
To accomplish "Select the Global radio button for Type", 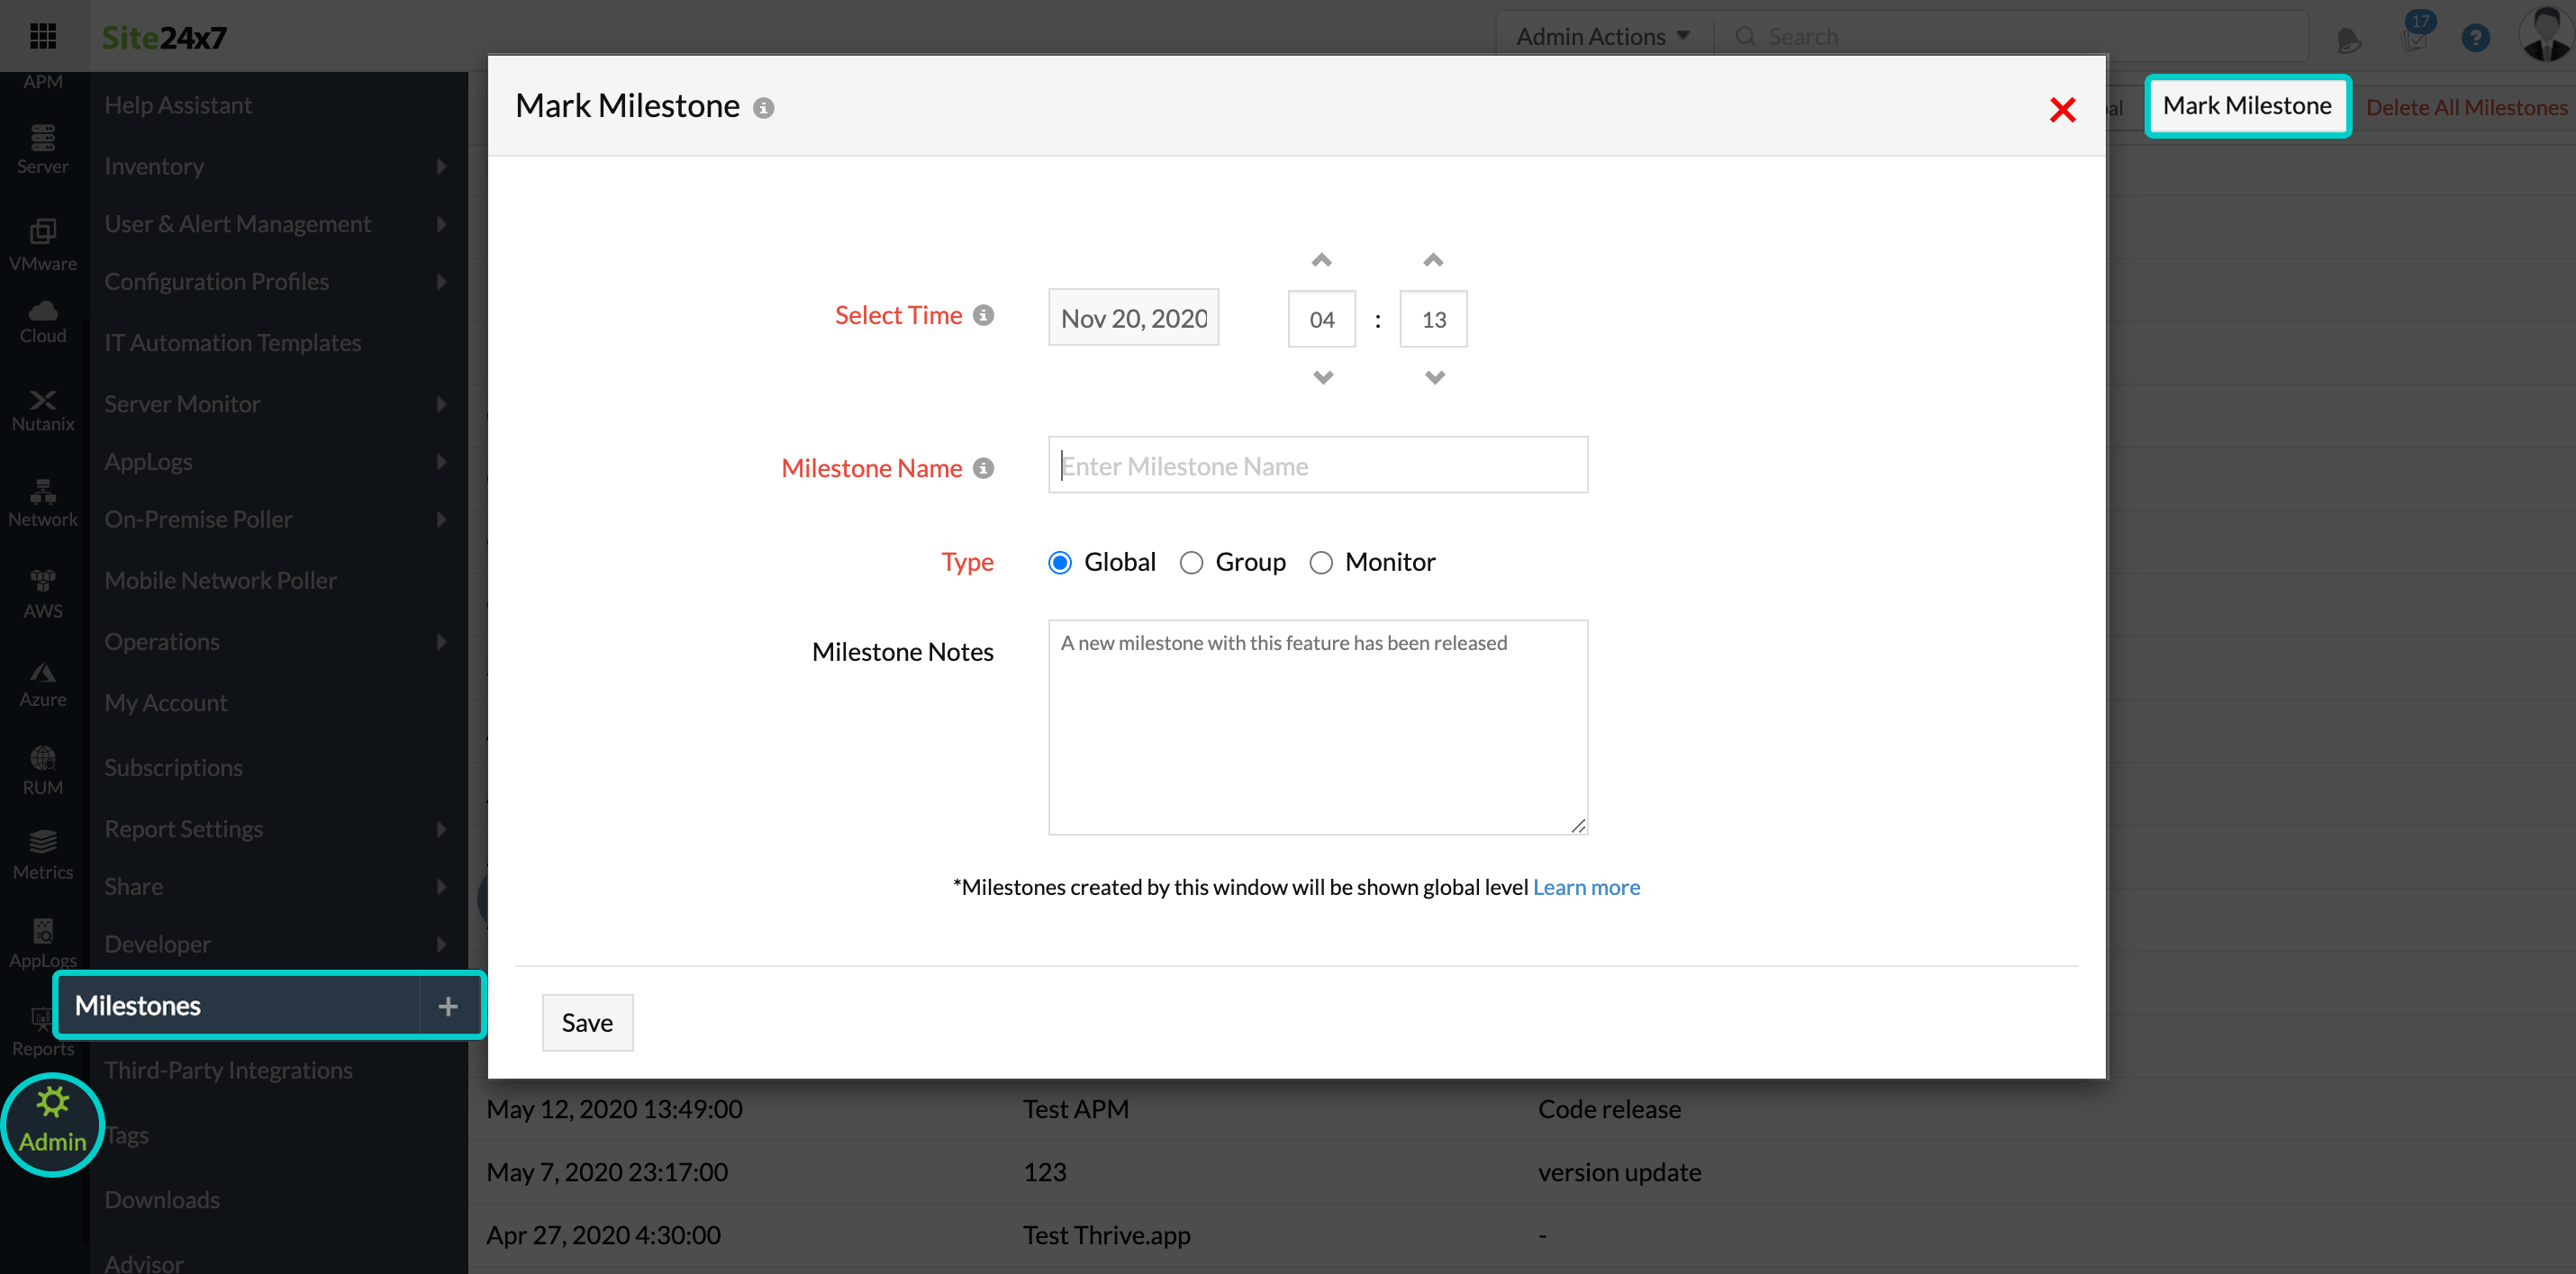I will click(1061, 562).
